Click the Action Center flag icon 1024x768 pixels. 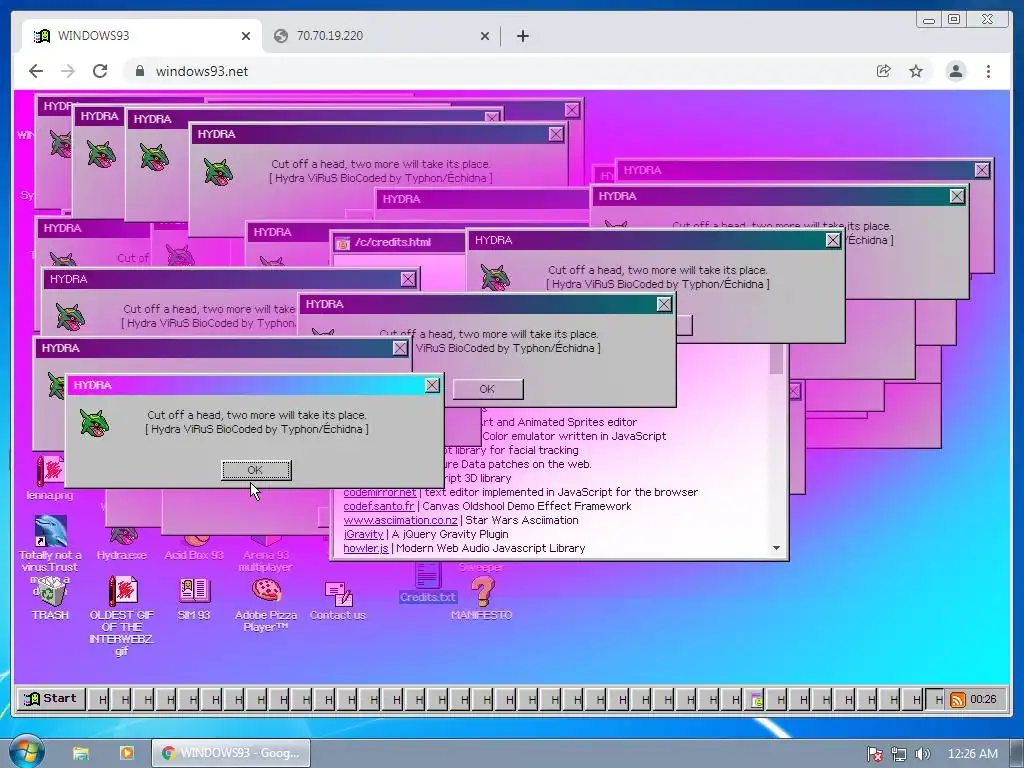[875, 754]
